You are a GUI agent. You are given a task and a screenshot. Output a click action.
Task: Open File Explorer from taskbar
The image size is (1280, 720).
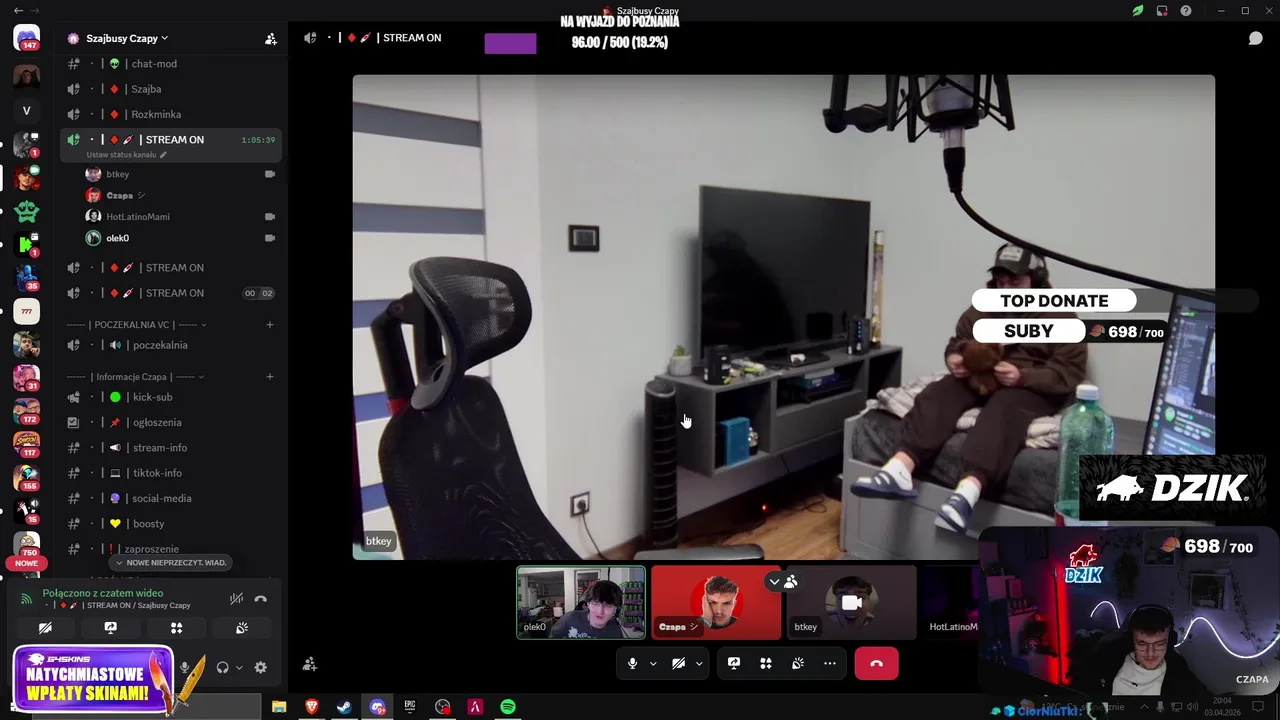click(x=279, y=707)
